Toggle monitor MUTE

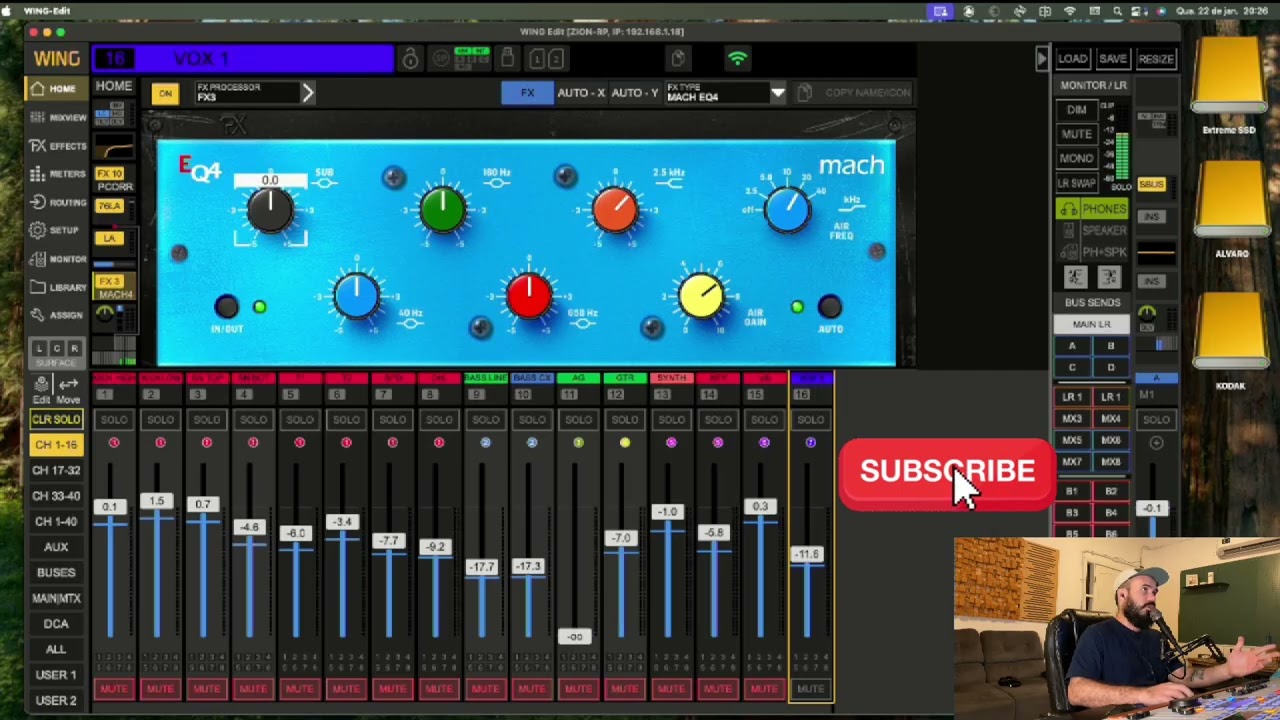[1076, 134]
